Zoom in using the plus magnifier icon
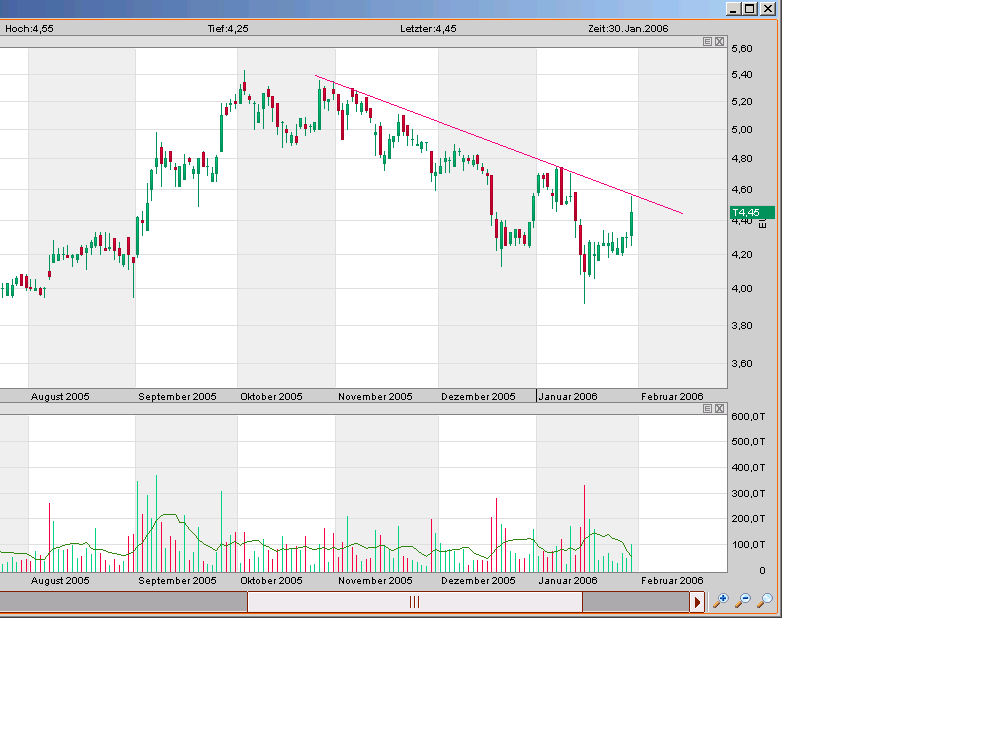Viewport: 995px width, 751px height. (721, 600)
